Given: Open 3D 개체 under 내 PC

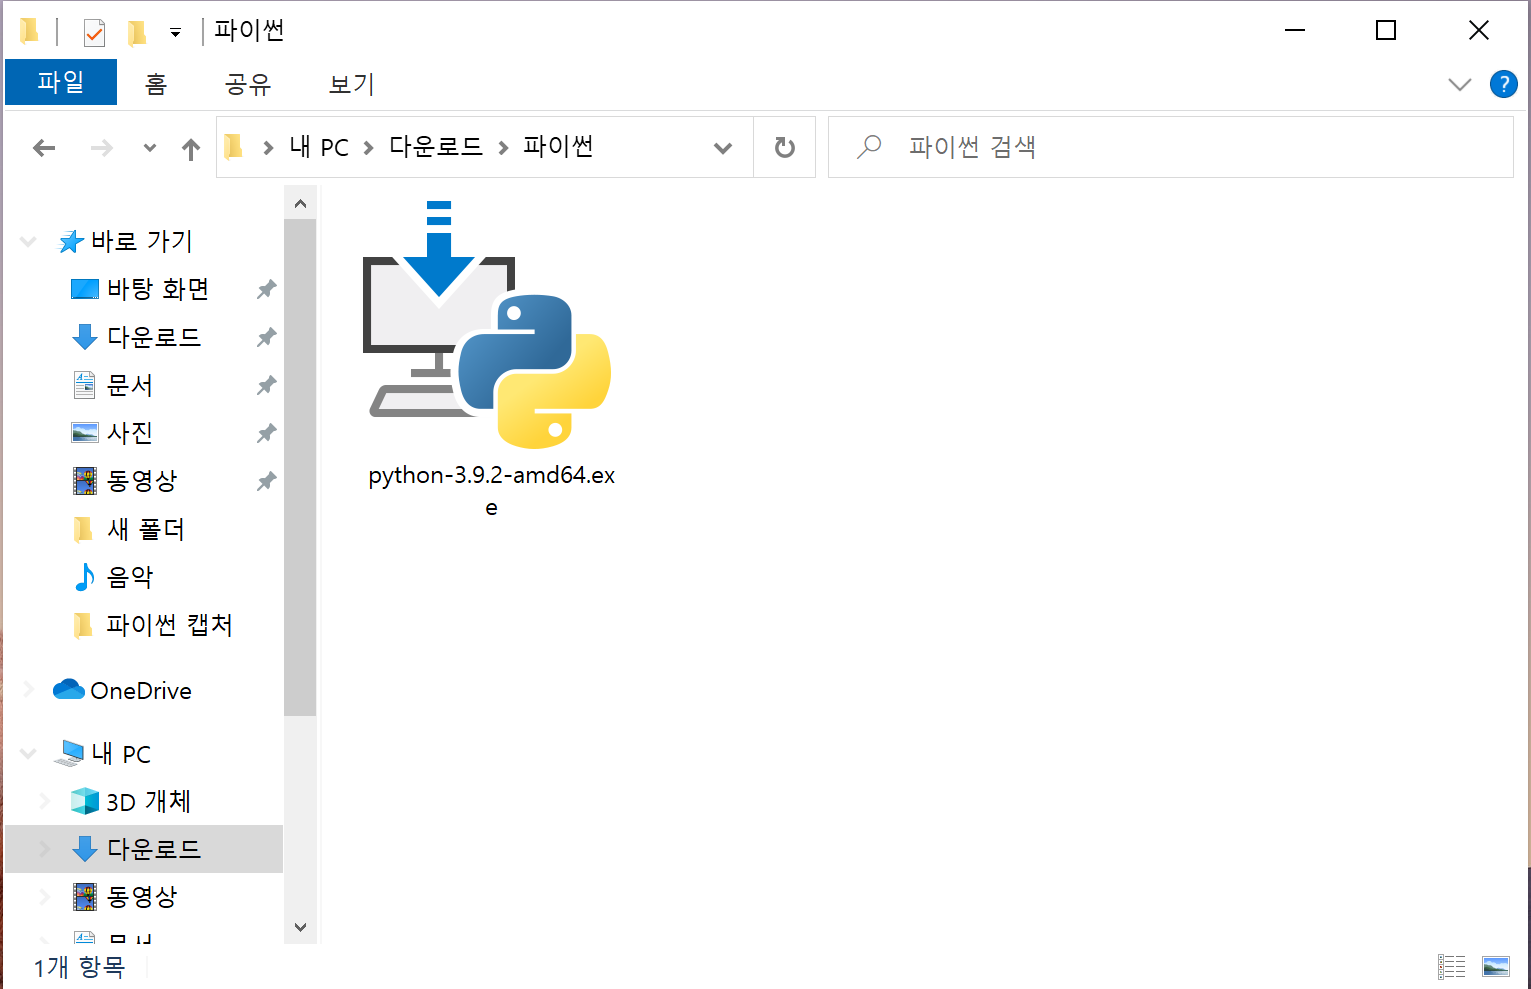Looking at the screenshot, I should [147, 801].
